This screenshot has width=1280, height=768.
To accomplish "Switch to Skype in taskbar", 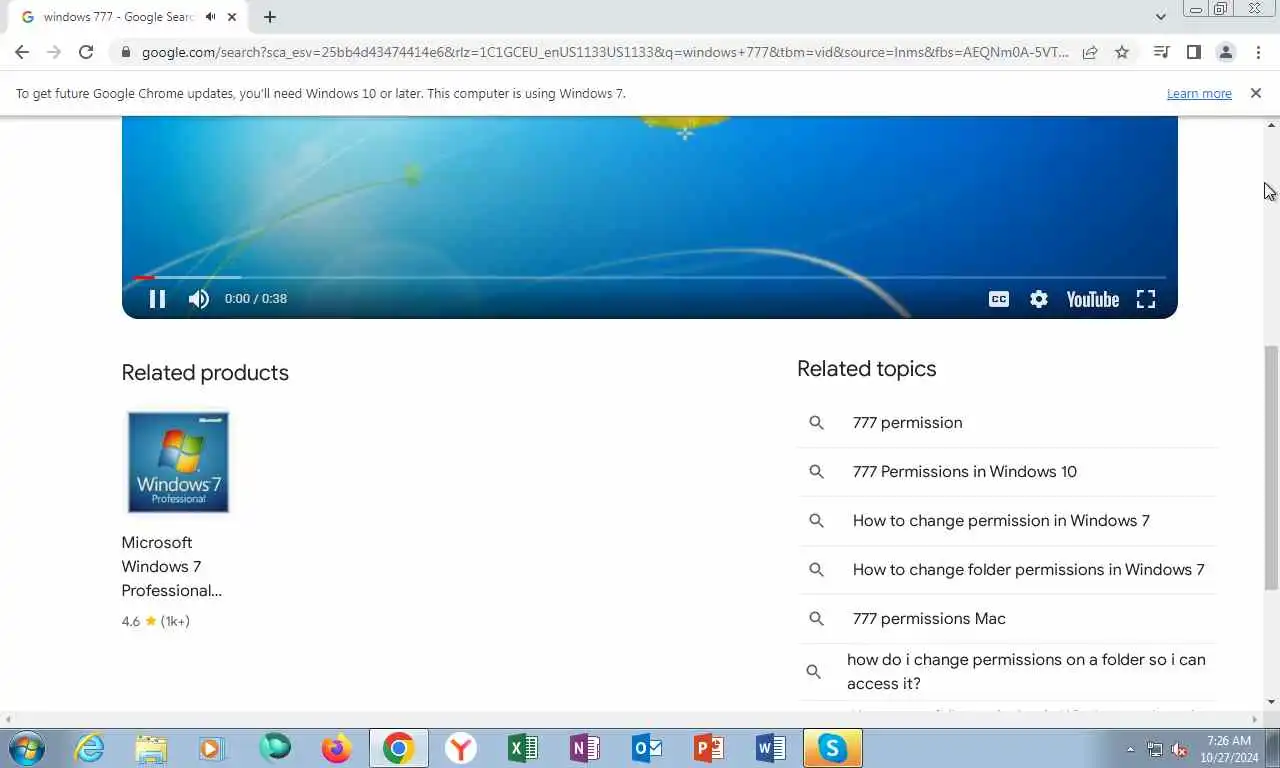I will tap(833, 748).
